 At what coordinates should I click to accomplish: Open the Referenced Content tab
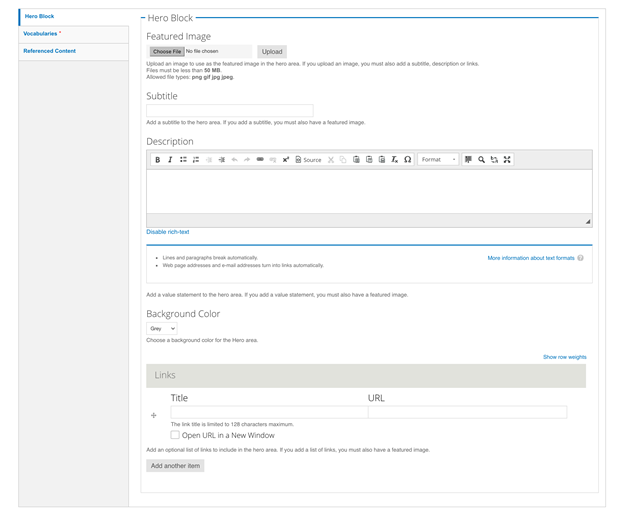click(x=49, y=51)
